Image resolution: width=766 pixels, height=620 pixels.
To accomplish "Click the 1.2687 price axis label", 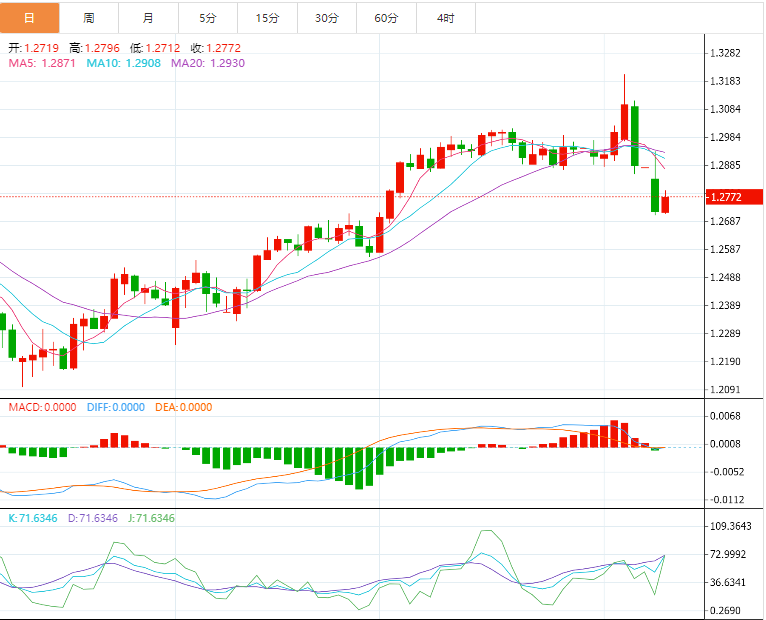I will pos(725,221).
